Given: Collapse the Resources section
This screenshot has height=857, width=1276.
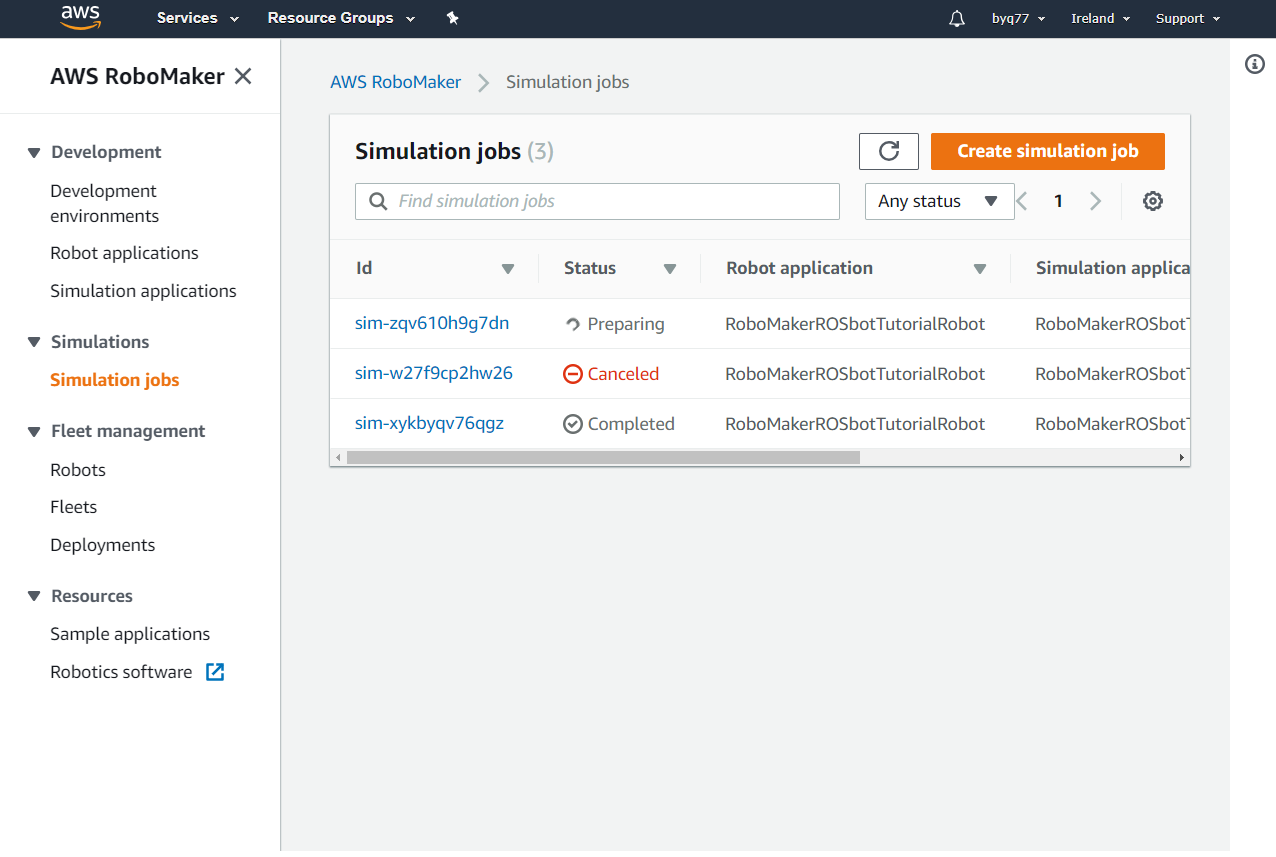Looking at the screenshot, I should coord(34,597).
